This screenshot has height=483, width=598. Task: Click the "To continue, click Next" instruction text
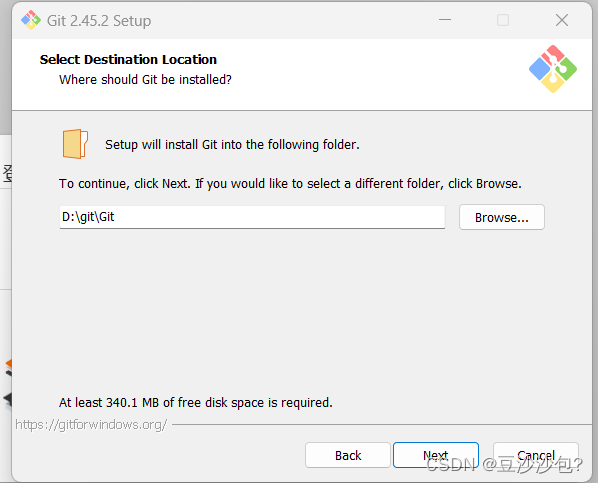[290, 184]
